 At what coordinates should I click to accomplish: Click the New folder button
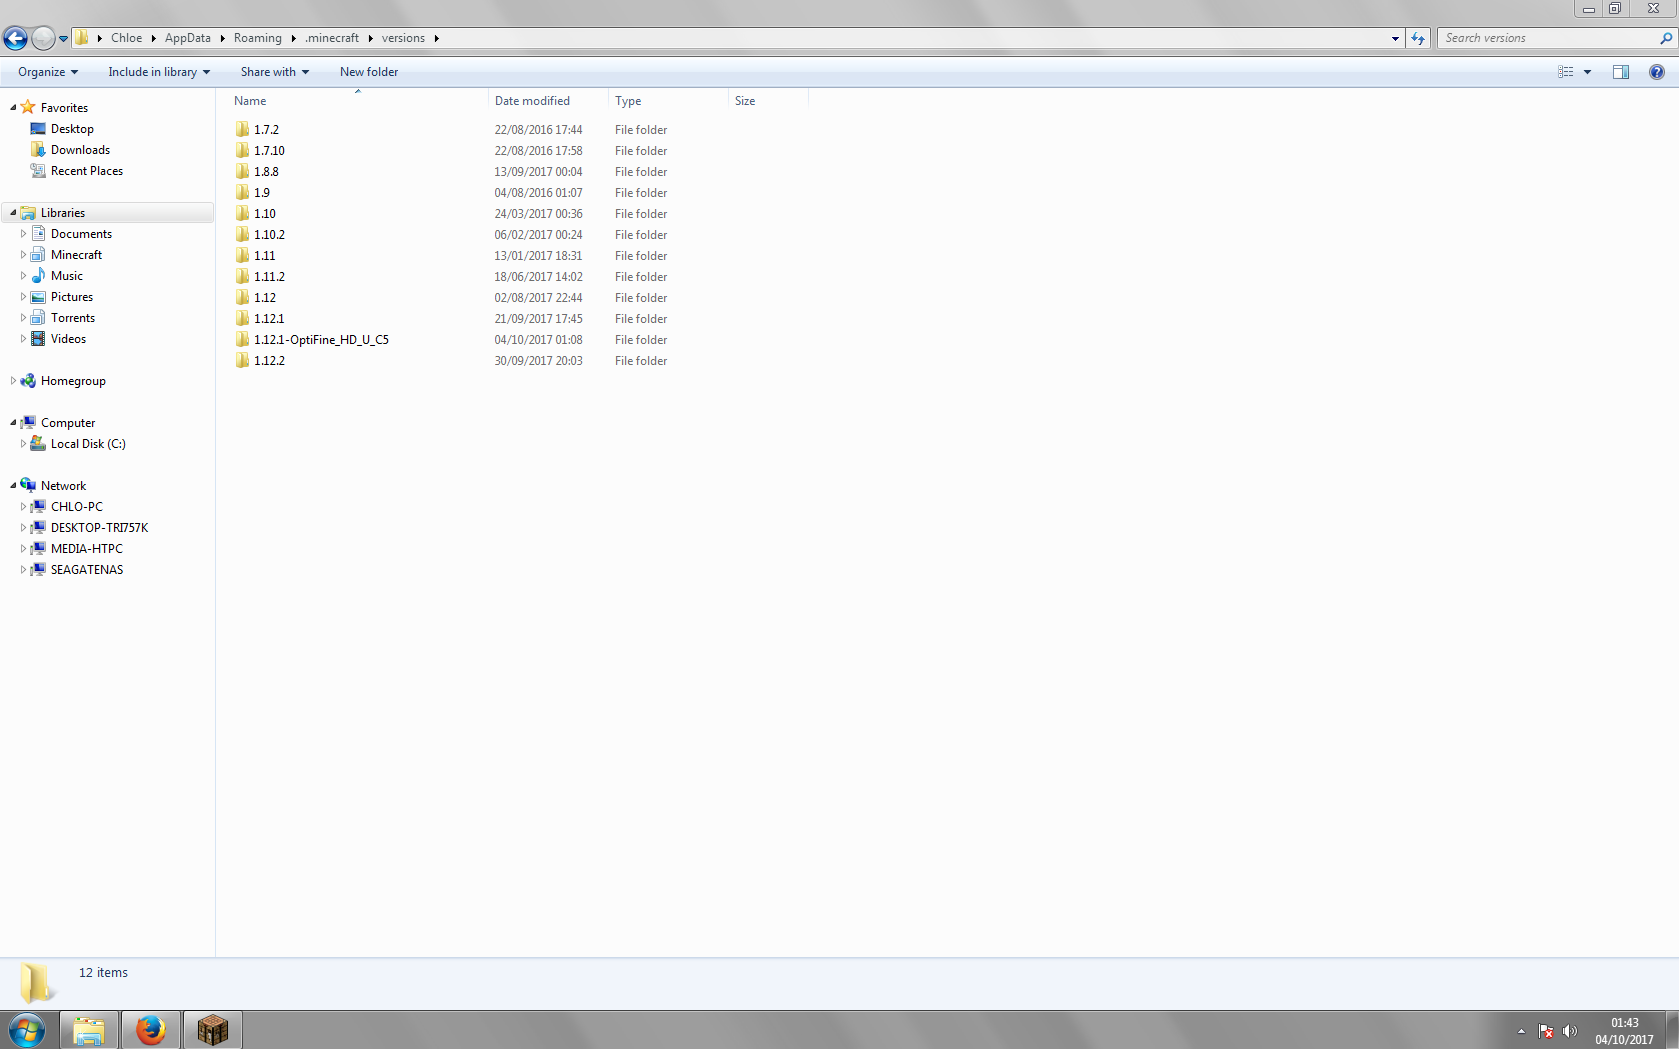[369, 72]
